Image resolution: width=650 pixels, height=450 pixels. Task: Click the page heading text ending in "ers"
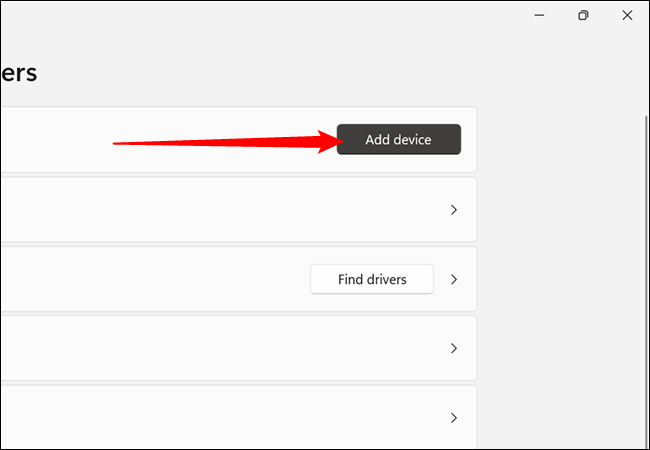point(18,73)
